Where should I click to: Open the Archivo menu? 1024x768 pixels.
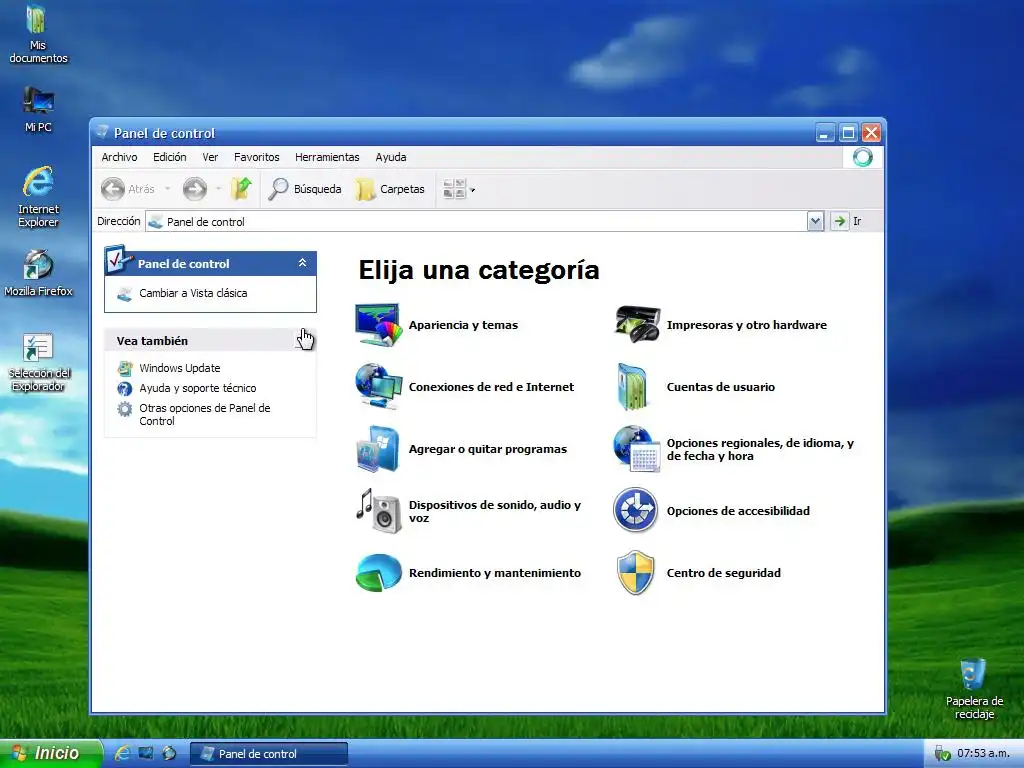[119, 157]
